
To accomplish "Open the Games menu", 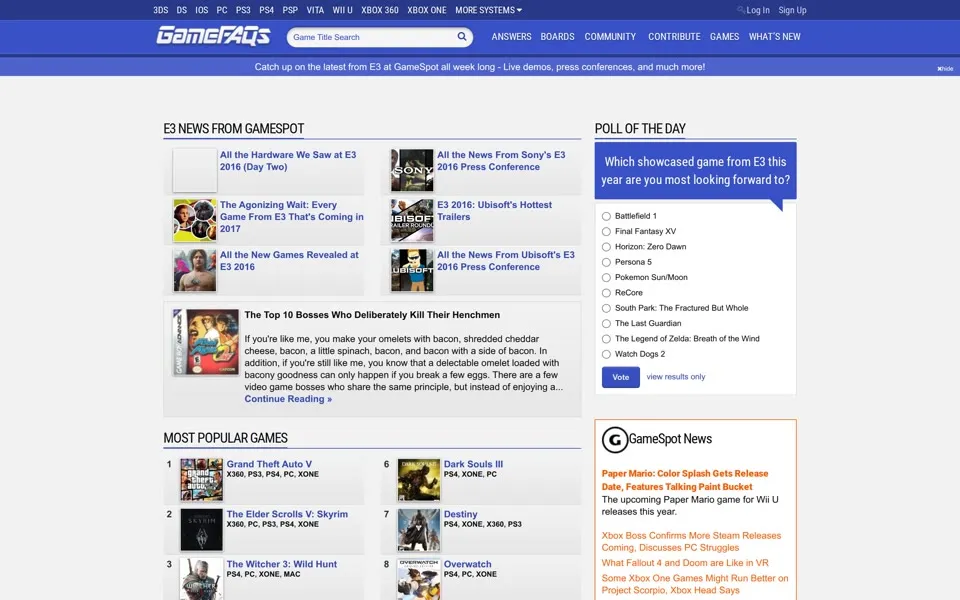I will pos(724,37).
